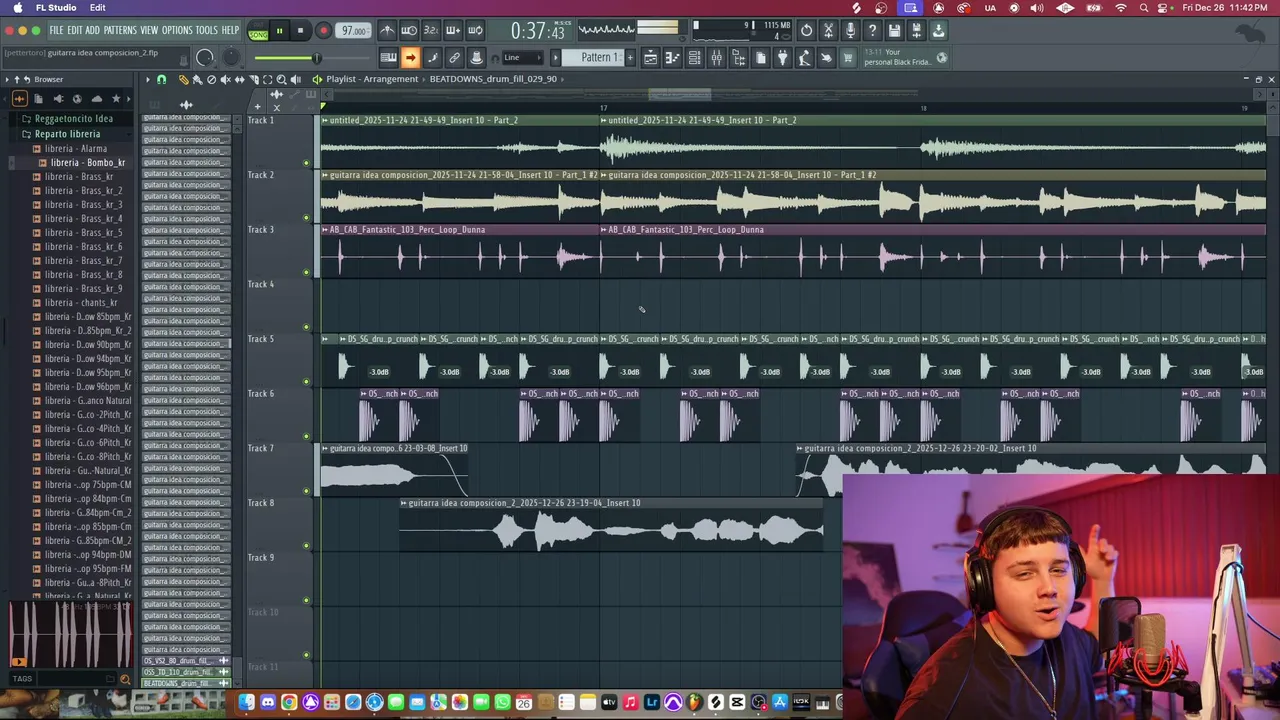Viewport: 1280px width, 720px height.
Task: Click the tempo field showing 97.000
Action: [352, 30]
